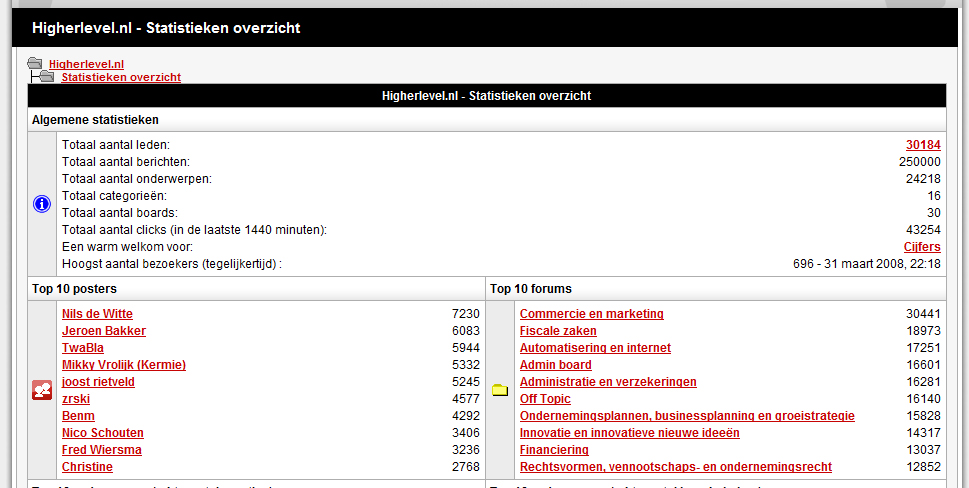Click the 43254 clicks value
This screenshot has width=969, height=488.
pos(923,230)
